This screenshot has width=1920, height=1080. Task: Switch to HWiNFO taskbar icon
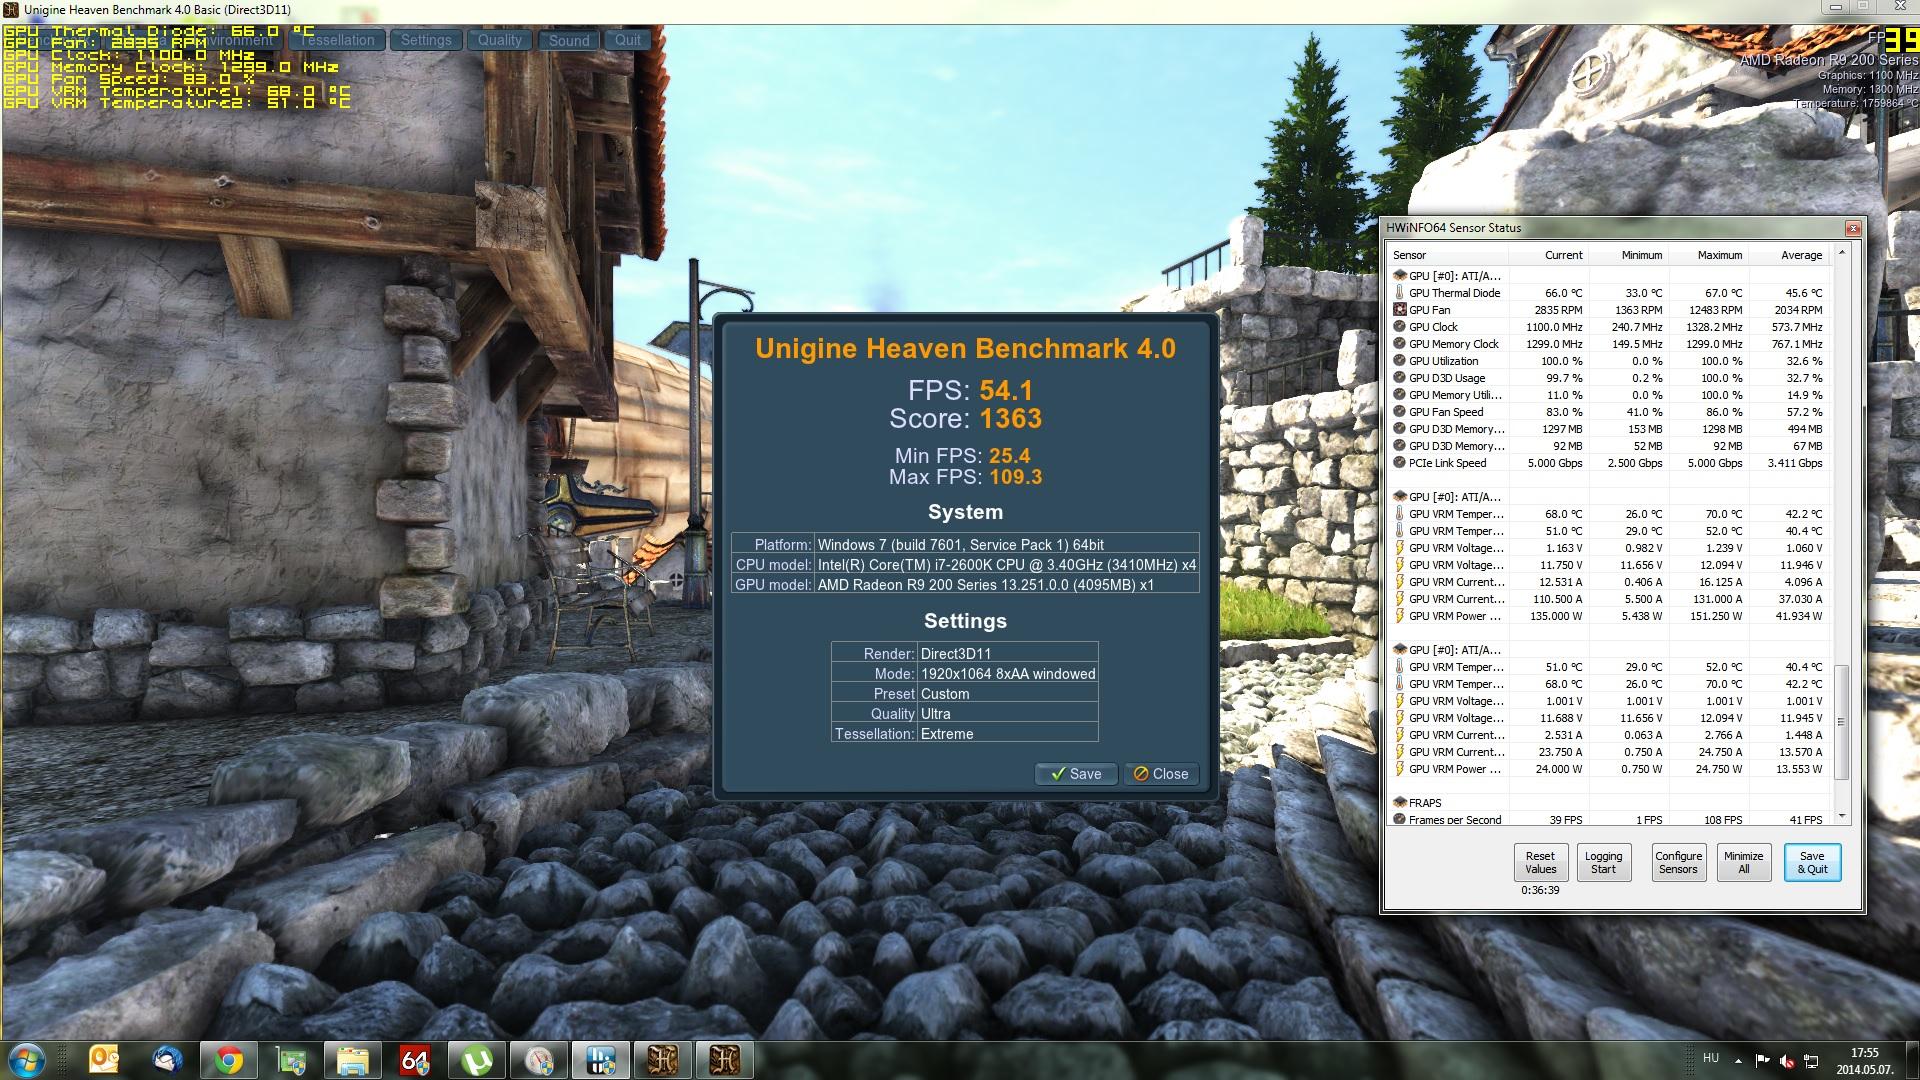tap(601, 1060)
